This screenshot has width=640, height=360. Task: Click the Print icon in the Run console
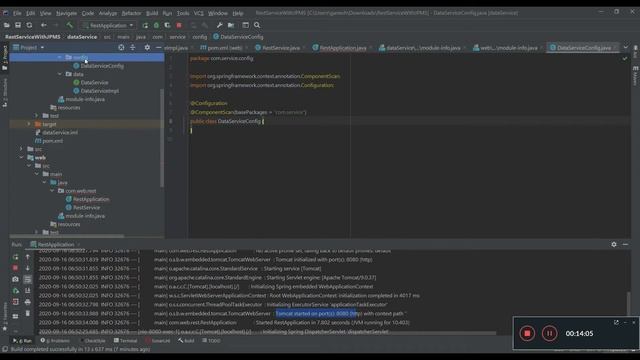point(27,302)
